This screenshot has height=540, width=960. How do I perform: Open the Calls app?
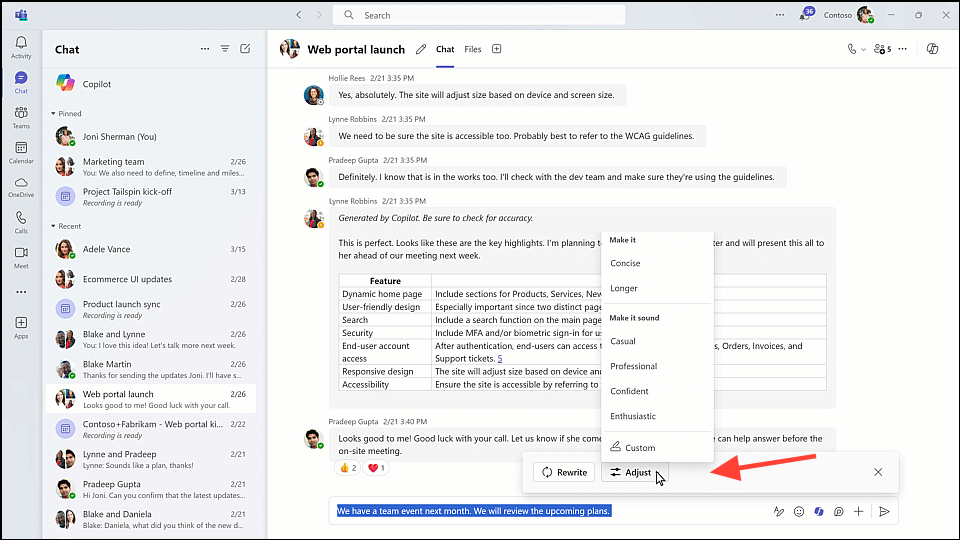coord(21,222)
